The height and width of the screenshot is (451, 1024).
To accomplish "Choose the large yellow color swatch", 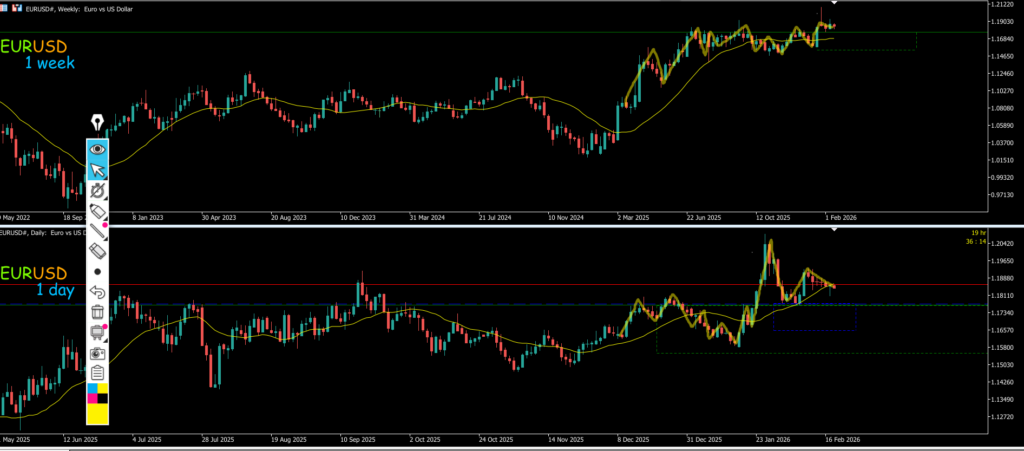I will pos(98,414).
